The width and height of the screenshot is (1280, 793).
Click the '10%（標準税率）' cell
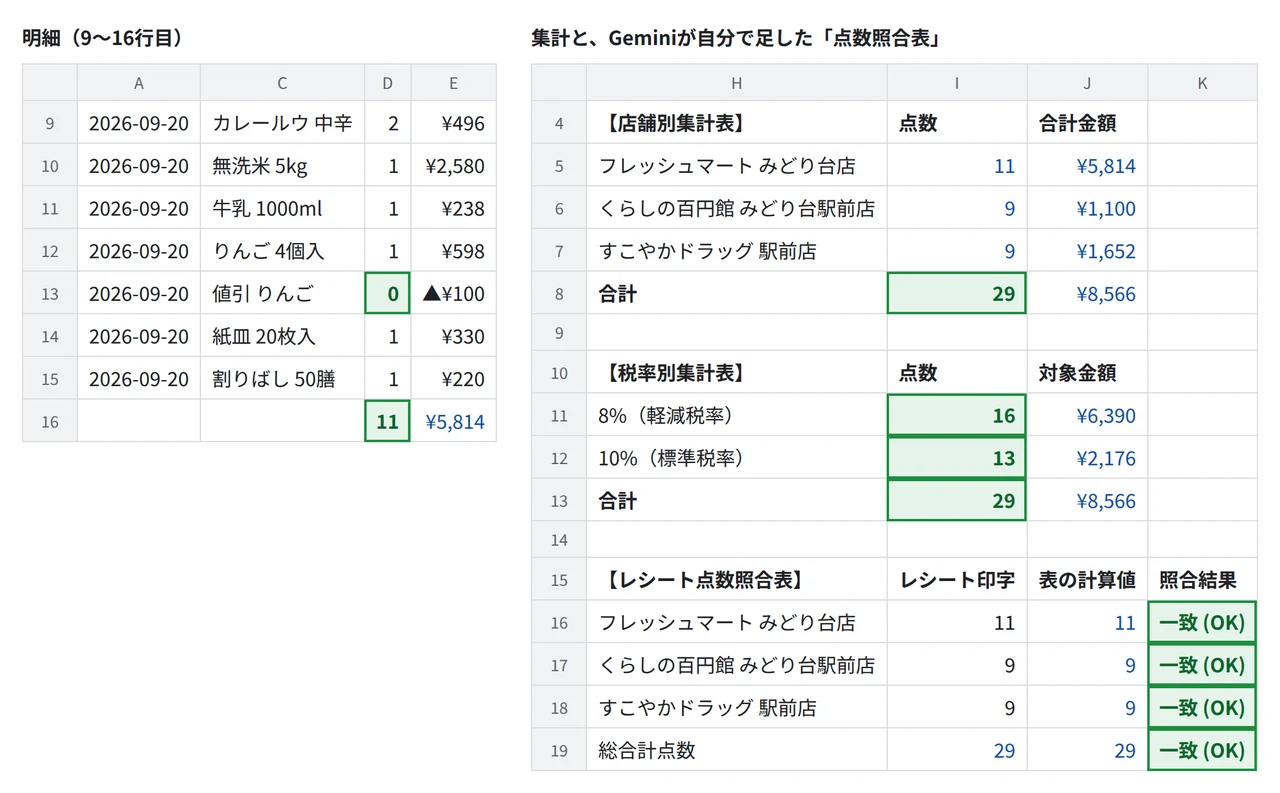(x=736, y=458)
